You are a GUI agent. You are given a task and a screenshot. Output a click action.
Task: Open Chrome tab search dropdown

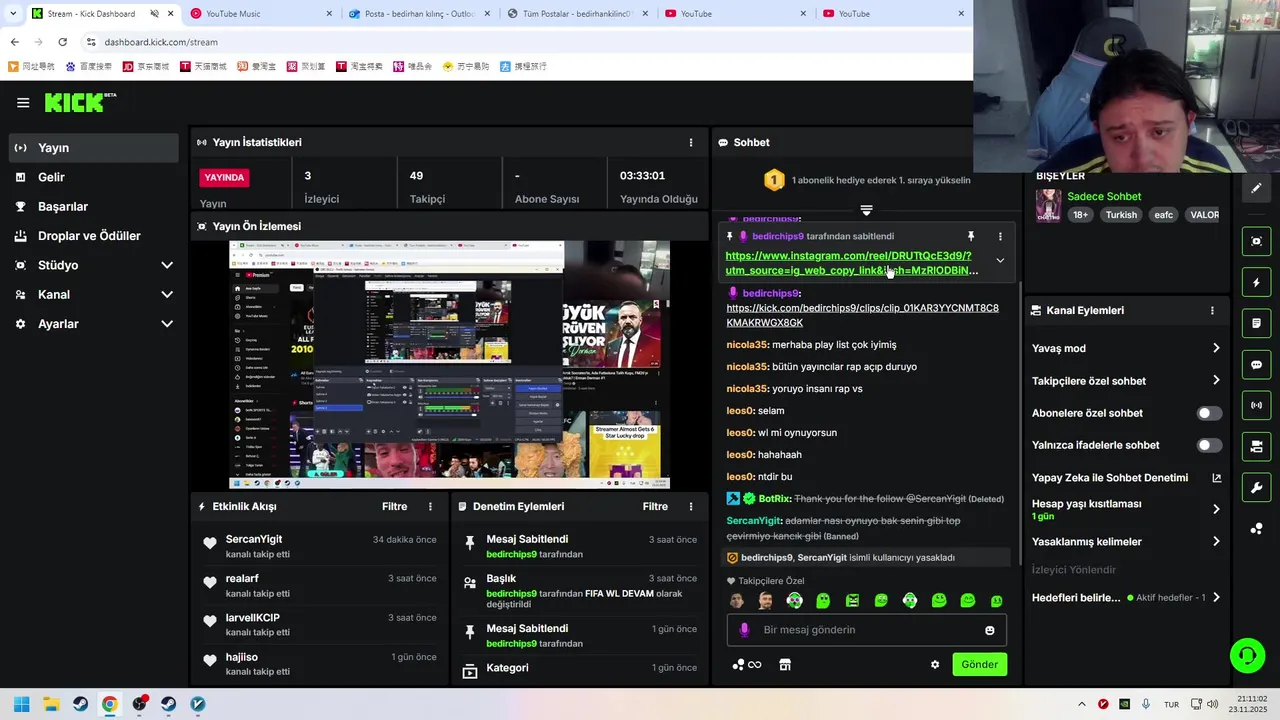[12, 14]
